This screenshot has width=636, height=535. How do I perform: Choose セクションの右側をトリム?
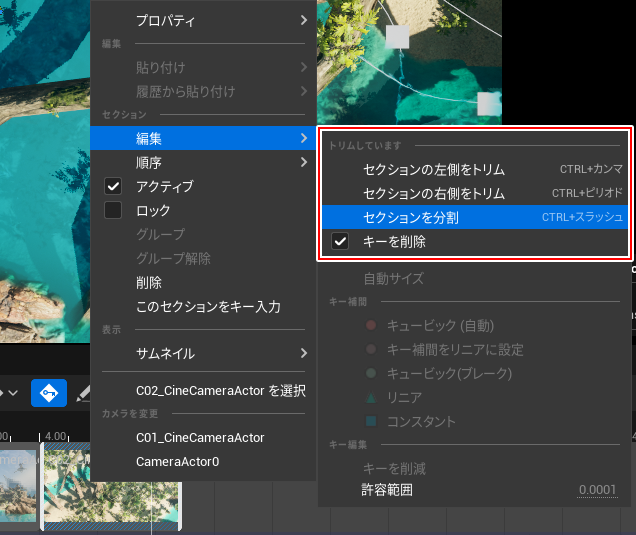point(434,193)
